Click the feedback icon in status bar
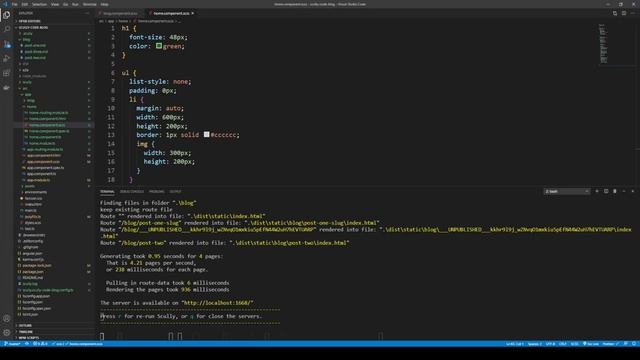The height and width of the screenshot is (360, 640). [x=626, y=344]
